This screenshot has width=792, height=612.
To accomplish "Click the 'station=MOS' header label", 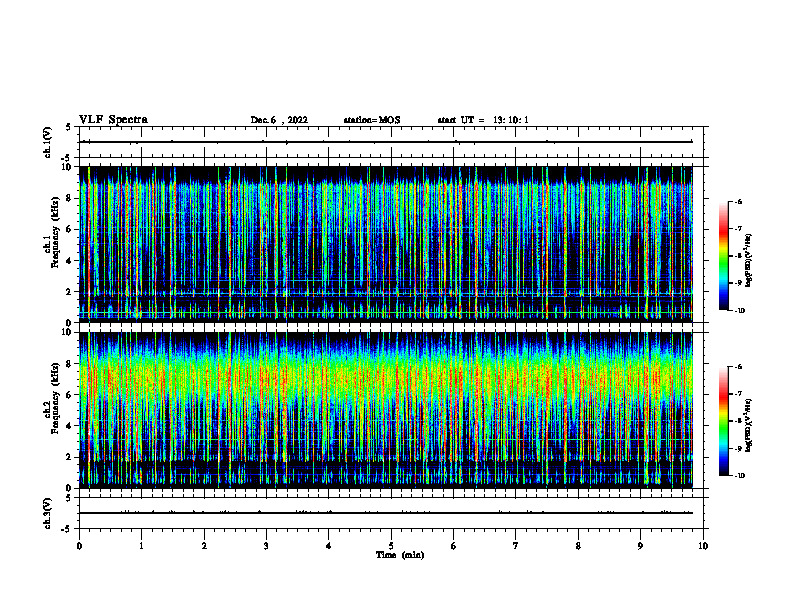I will click(x=372, y=120).
